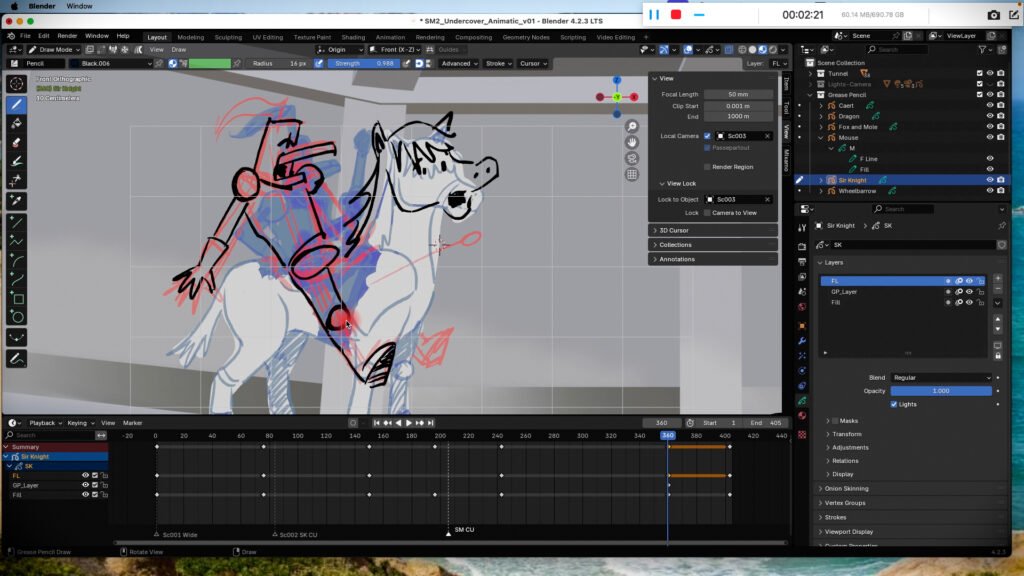Select the Cursor tool at toolbar top
The width and height of the screenshot is (1024, 576).
click(17, 84)
